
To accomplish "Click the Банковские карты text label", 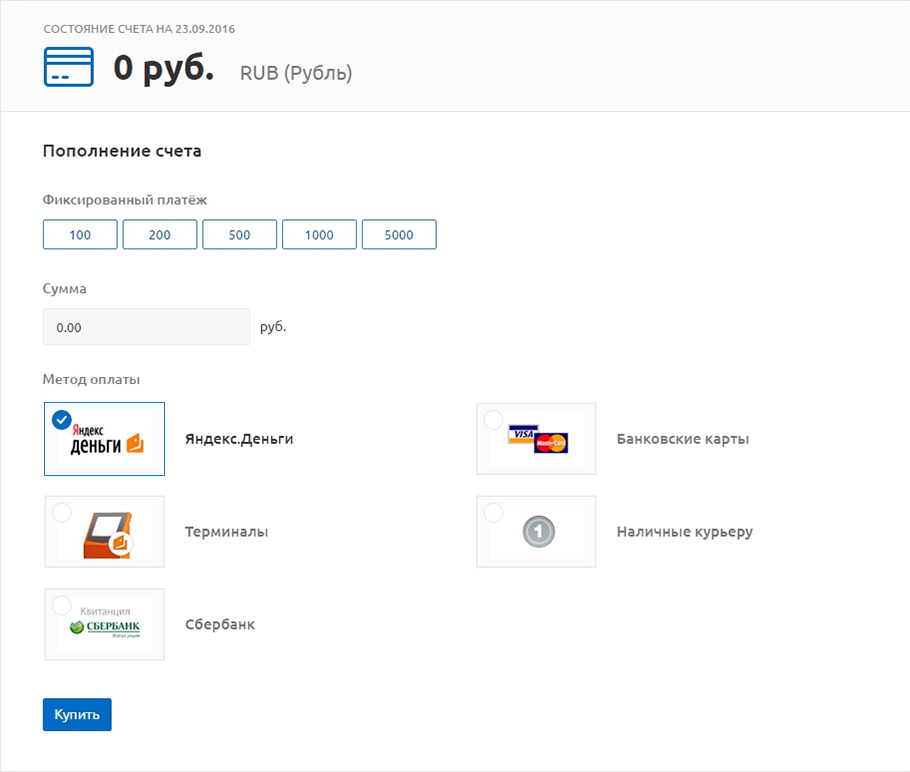I will (x=683, y=439).
